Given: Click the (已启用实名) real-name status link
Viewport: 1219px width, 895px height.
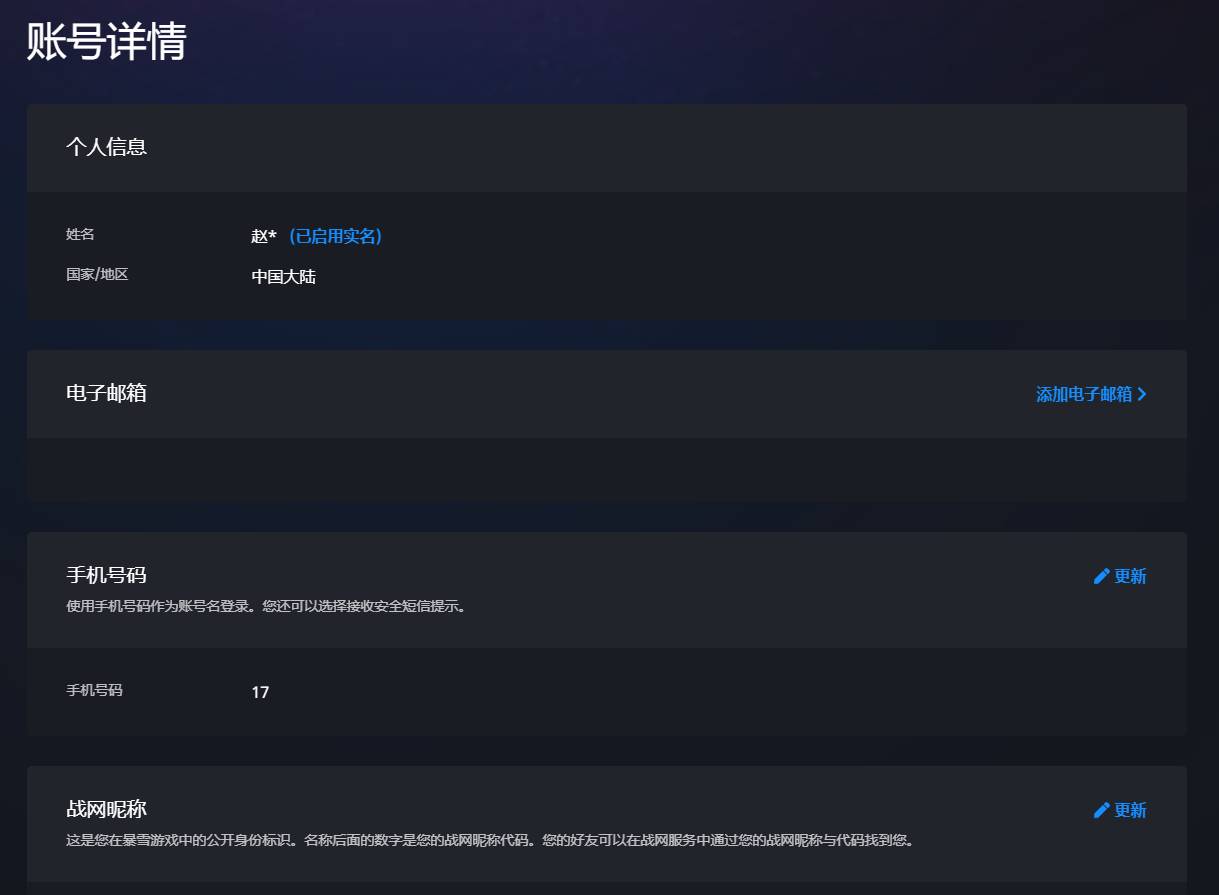Looking at the screenshot, I should pos(335,236).
